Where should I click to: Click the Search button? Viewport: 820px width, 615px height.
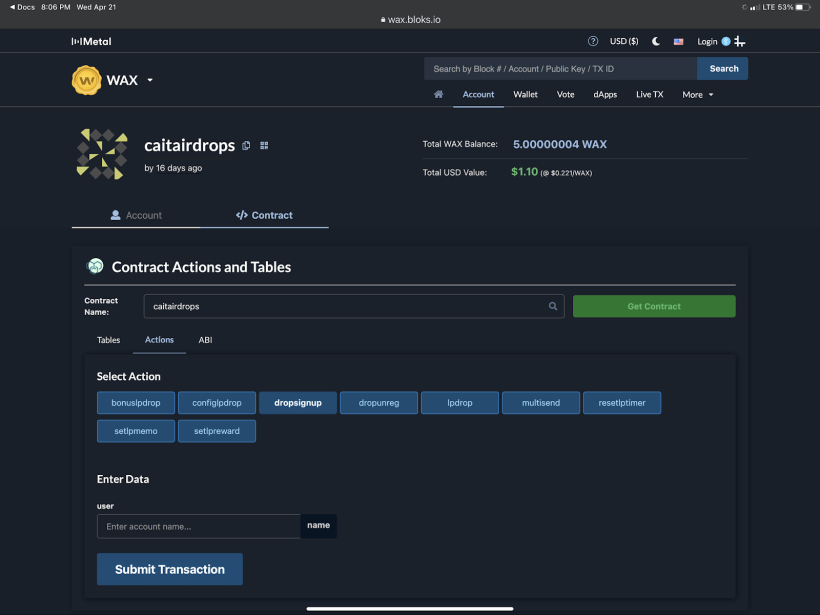pos(723,69)
